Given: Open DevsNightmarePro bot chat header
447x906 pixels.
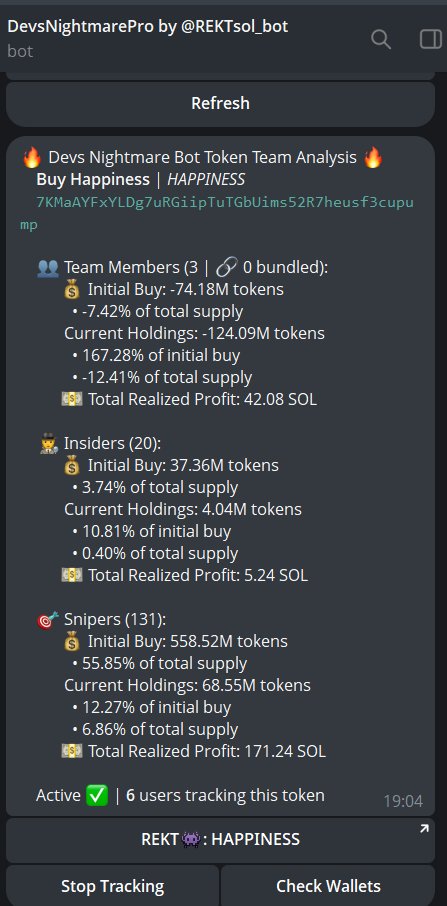Looking at the screenshot, I should click(148, 26).
